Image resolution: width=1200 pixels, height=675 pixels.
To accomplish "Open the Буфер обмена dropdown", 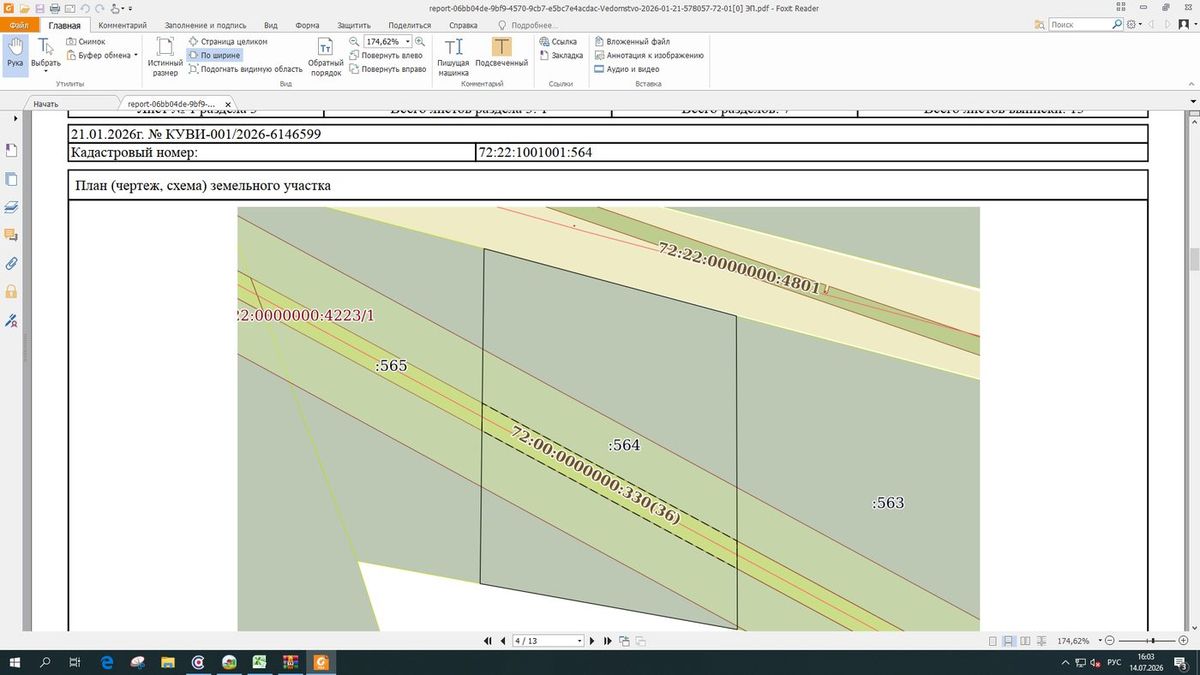I will 102,55.
